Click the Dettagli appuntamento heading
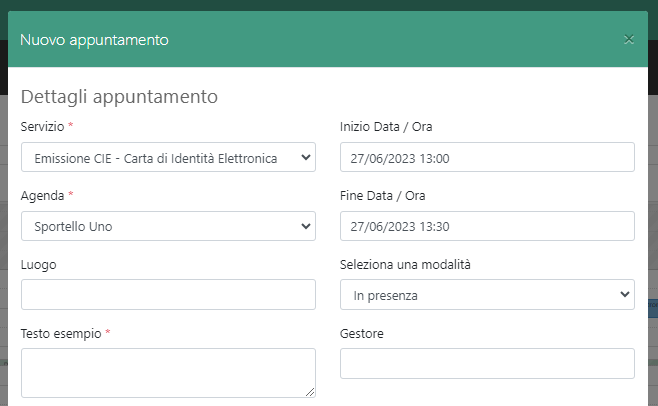 point(119,97)
